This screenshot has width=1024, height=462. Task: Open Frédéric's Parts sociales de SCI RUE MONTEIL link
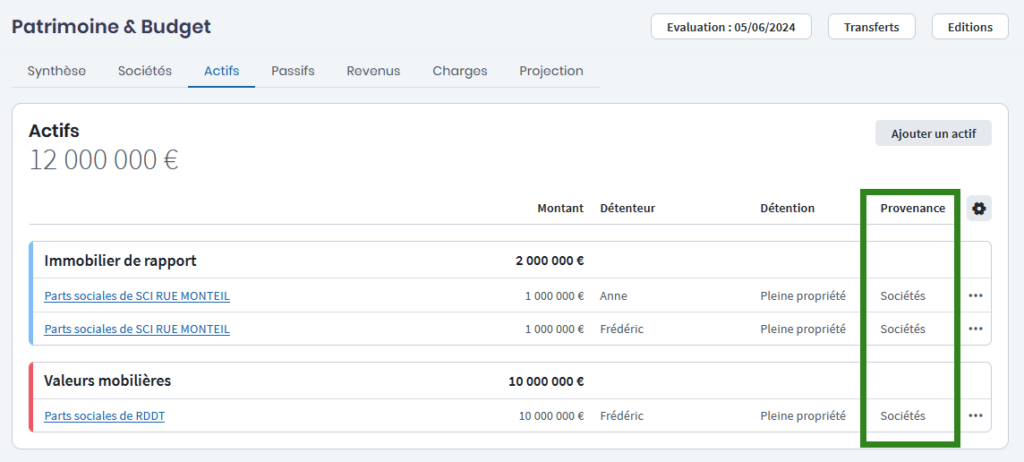point(137,329)
